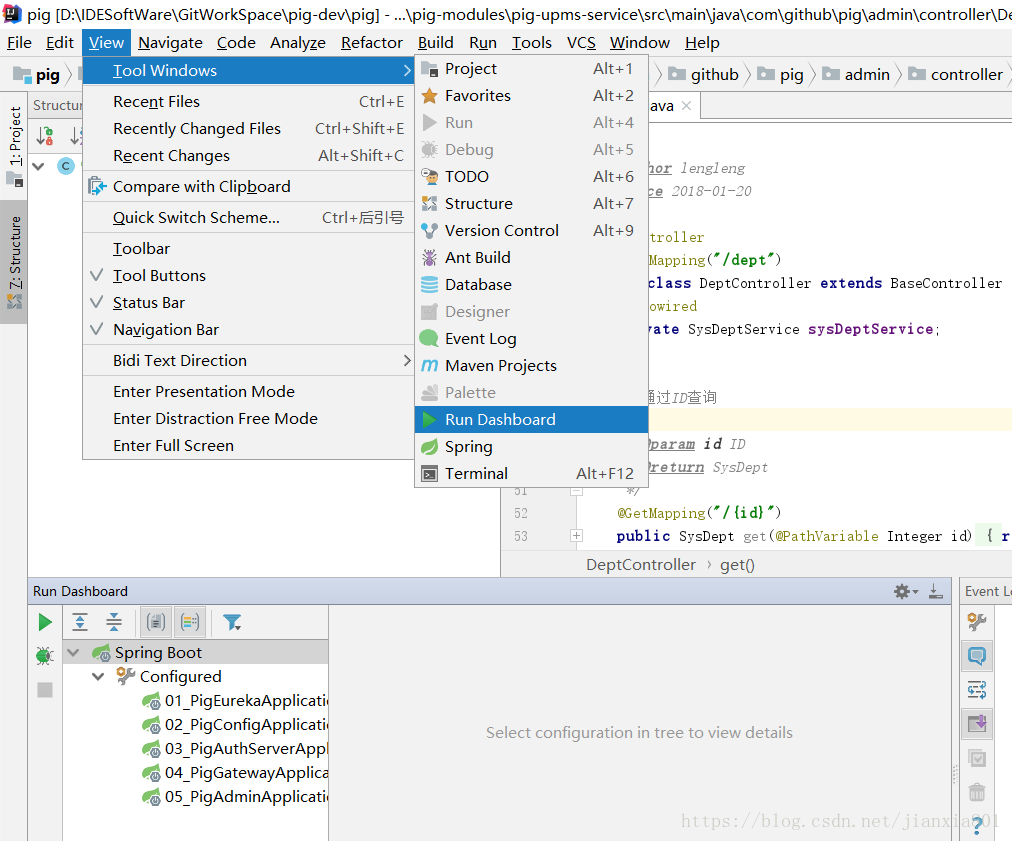Expand the Tool Windows submenu
This screenshot has height=841, width=1012.
pyautogui.click(x=248, y=70)
